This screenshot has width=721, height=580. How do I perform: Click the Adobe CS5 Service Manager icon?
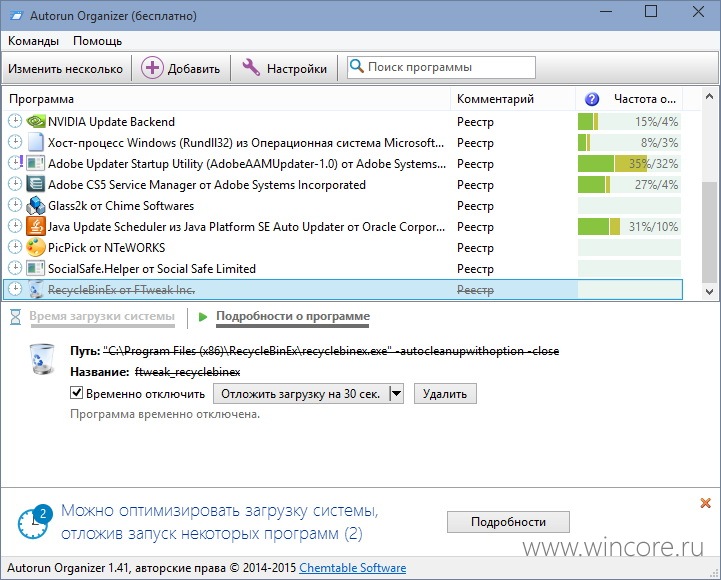click(35, 184)
